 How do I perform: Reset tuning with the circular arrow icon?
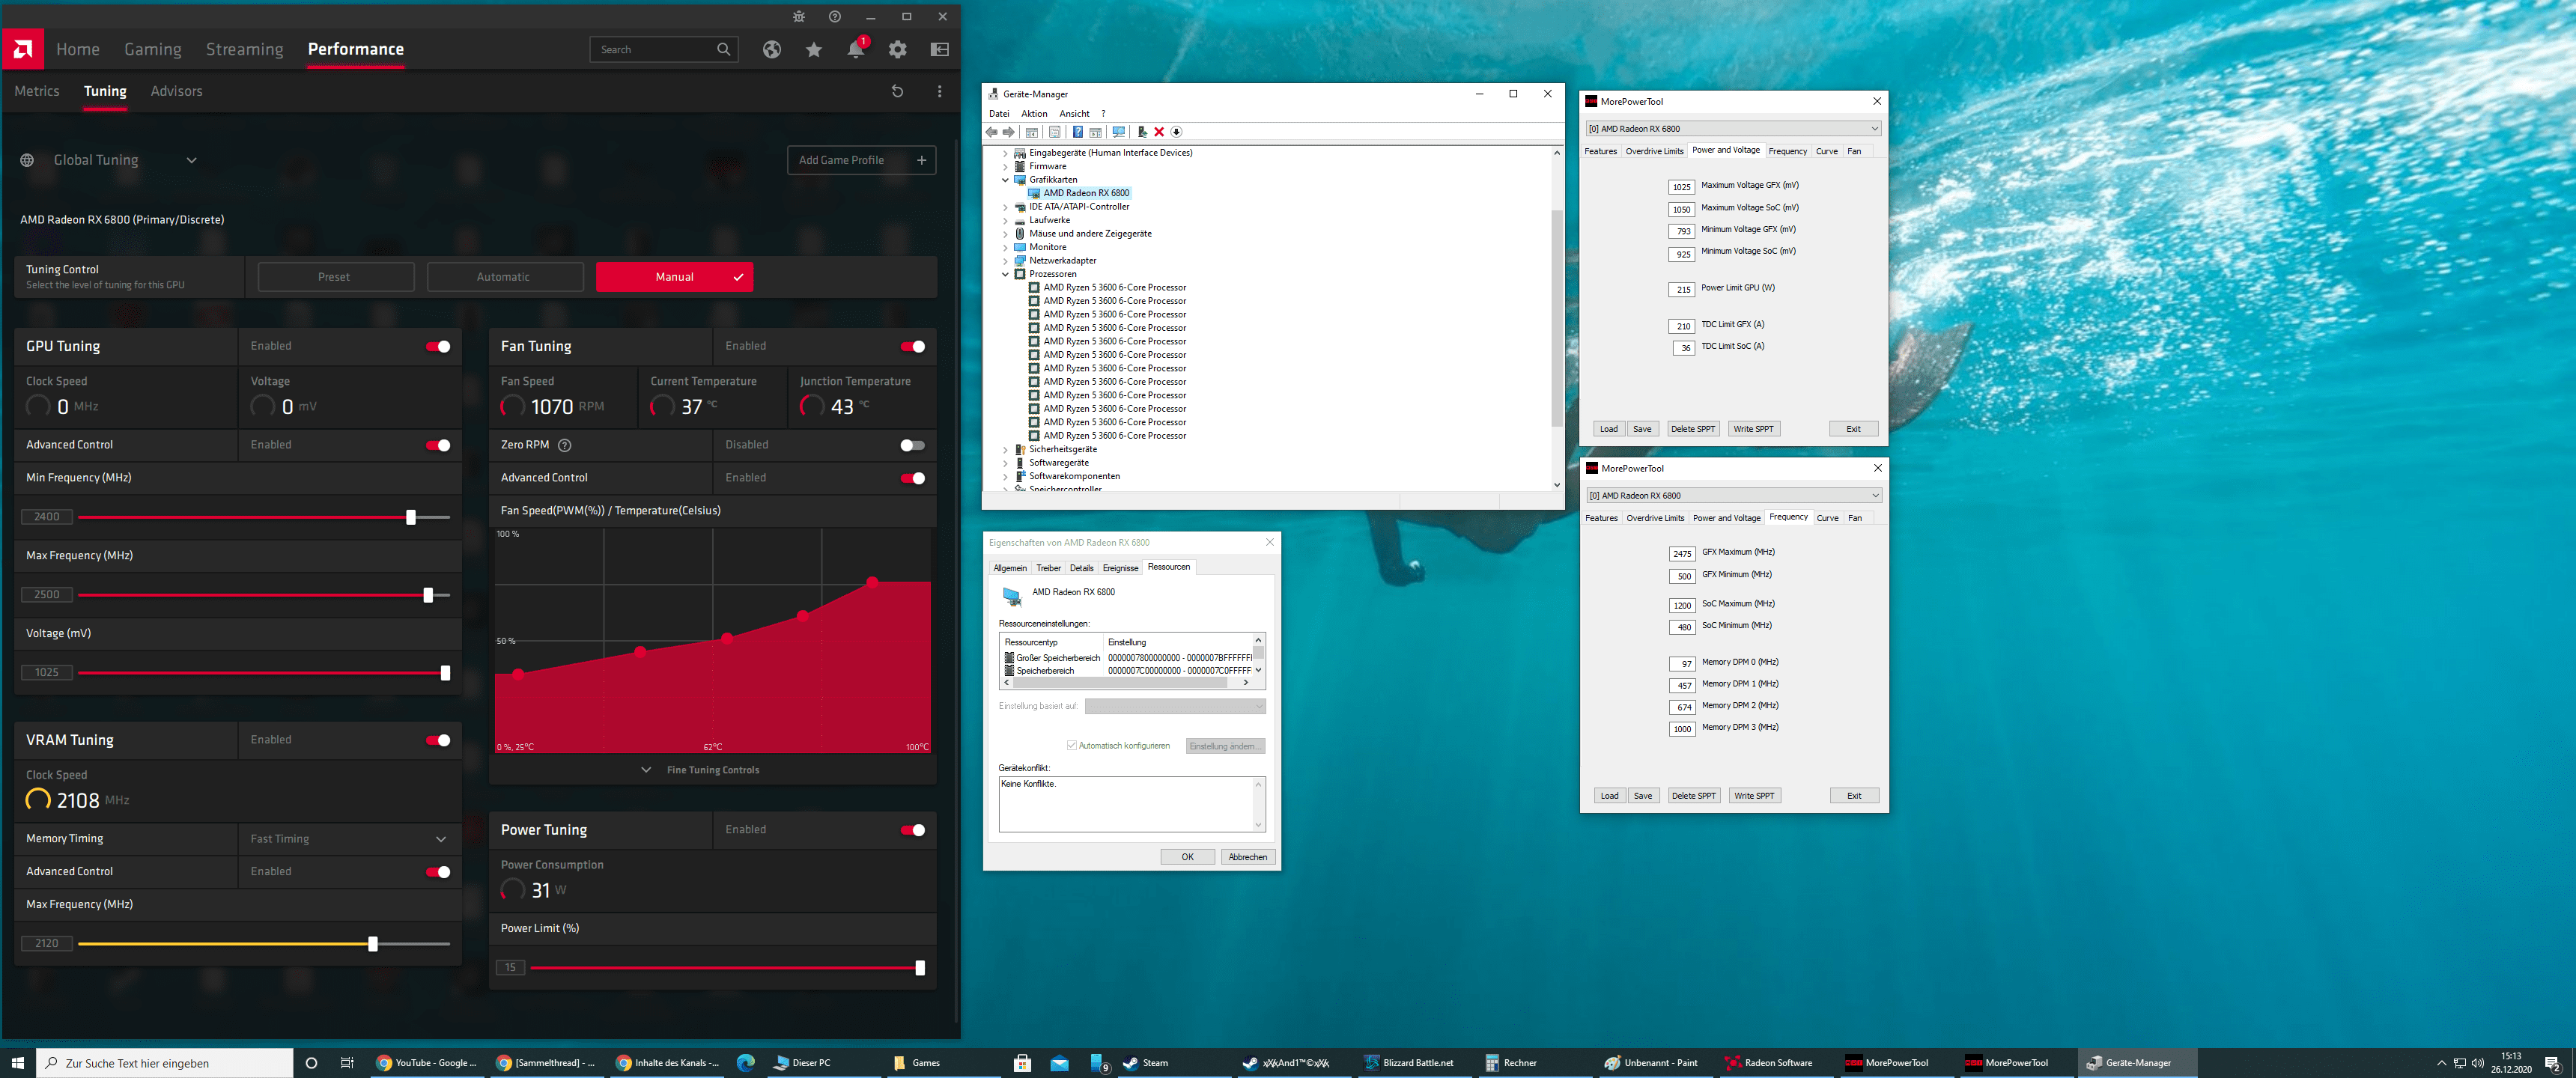[897, 91]
